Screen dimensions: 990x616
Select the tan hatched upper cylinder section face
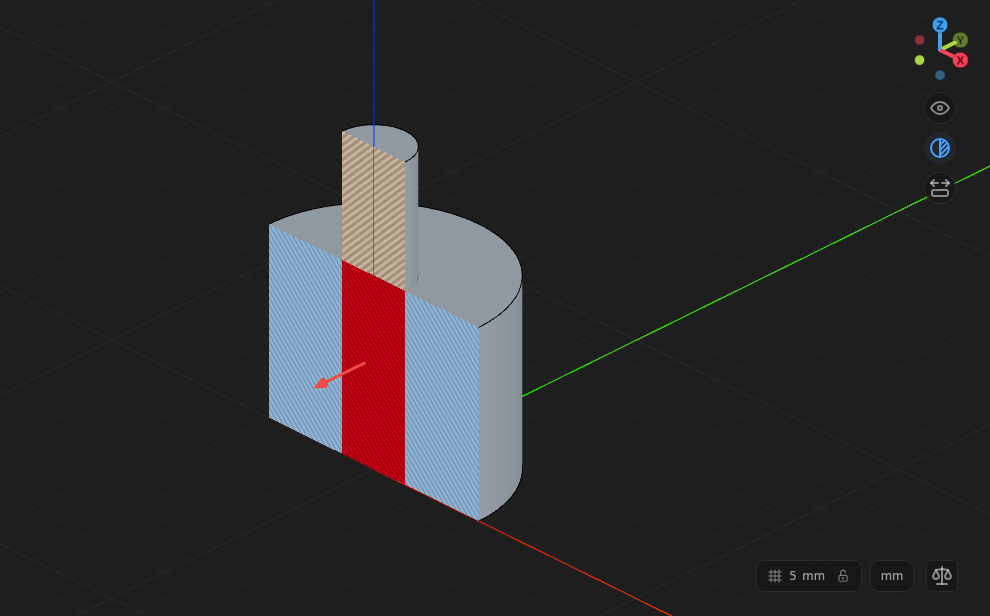point(373,211)
